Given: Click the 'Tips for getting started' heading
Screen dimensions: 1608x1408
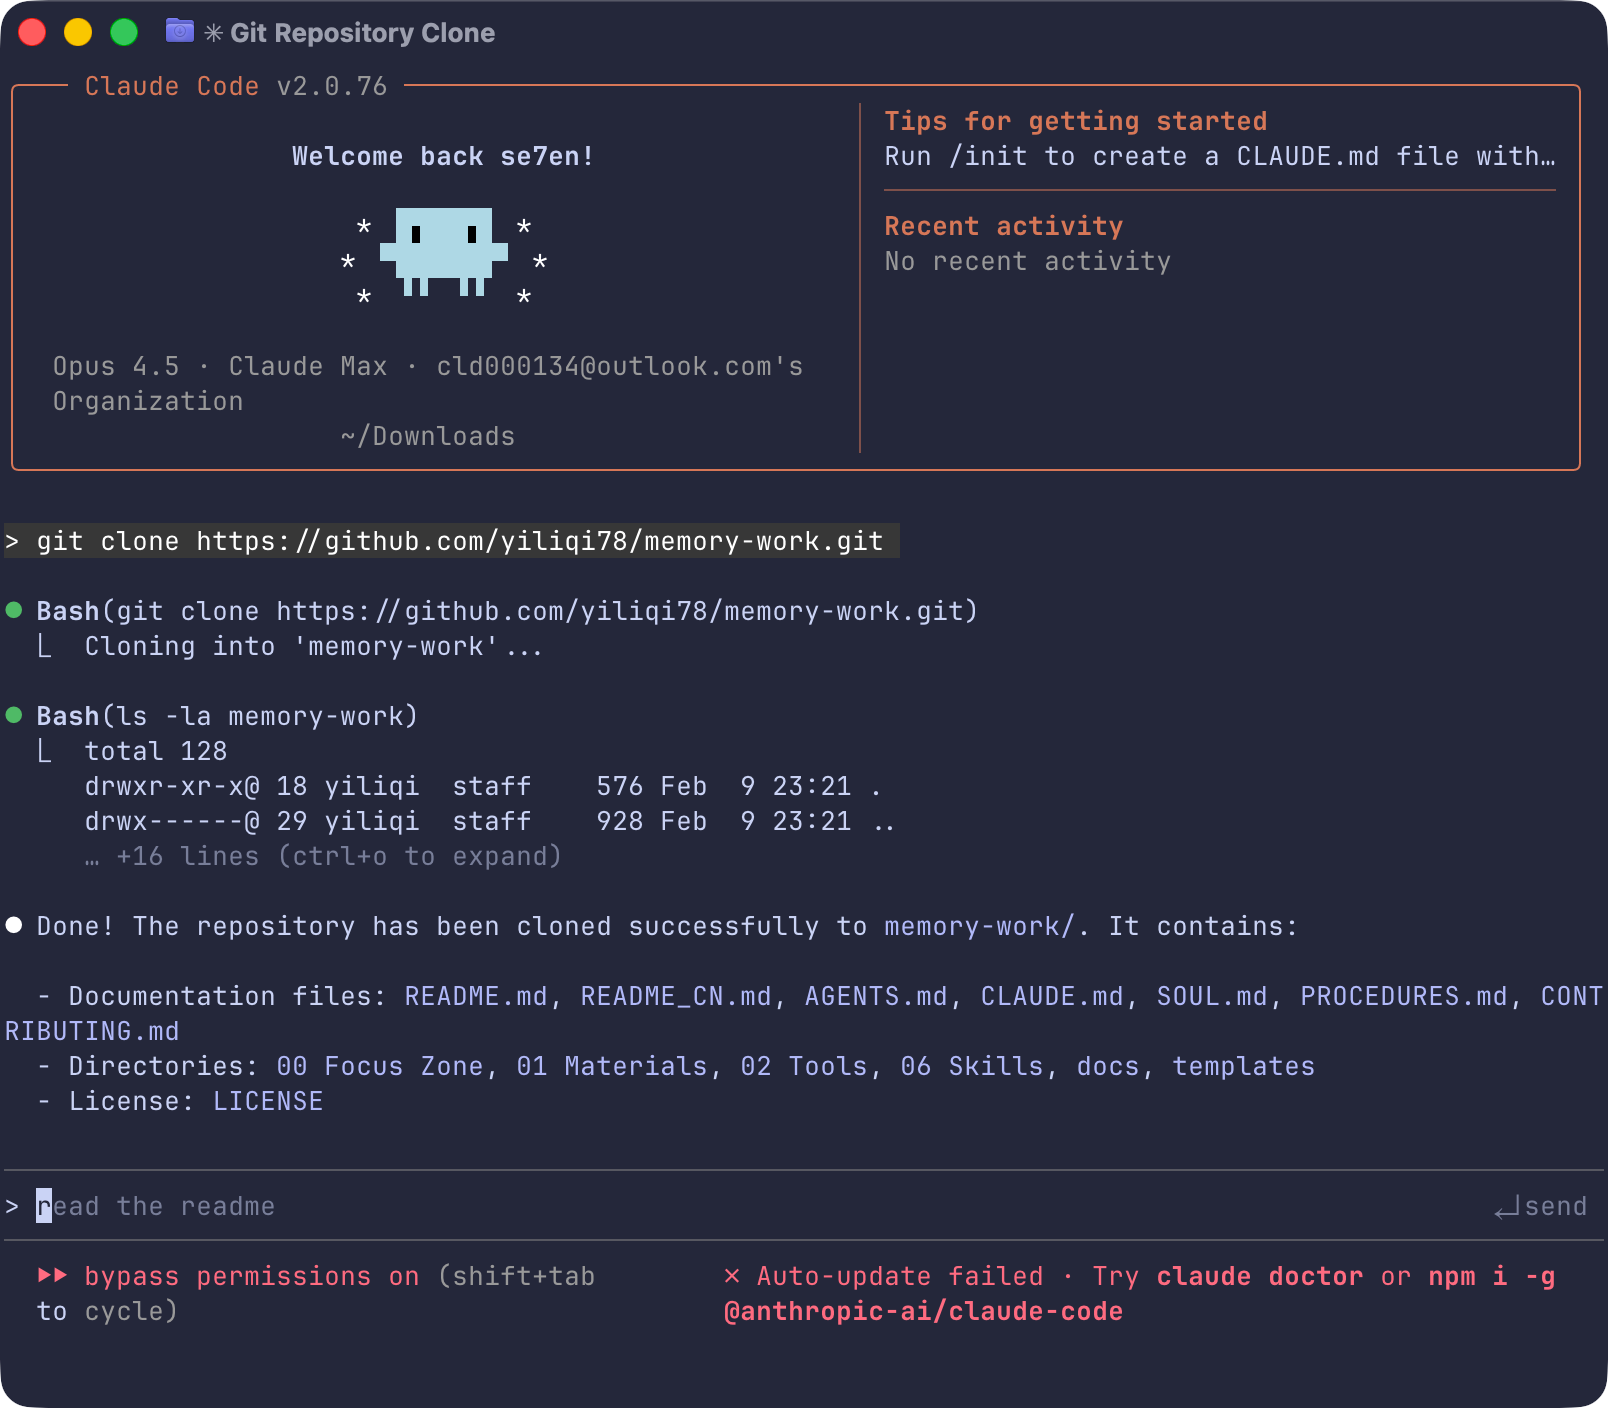Looking at the screenshot, I should click(x=1076, y=121).
